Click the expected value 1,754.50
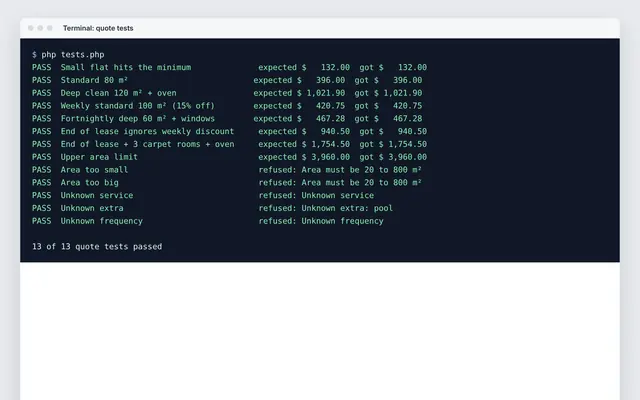The width and height of the screenshot is (640, 400). pyautogui.click(x=330, y=144)
